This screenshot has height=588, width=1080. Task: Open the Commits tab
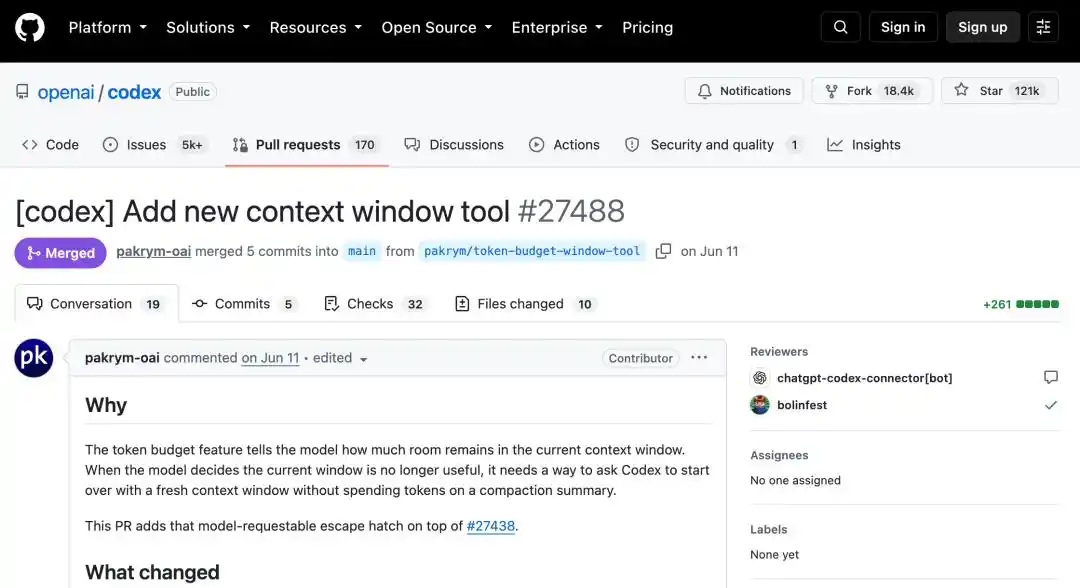245,304
